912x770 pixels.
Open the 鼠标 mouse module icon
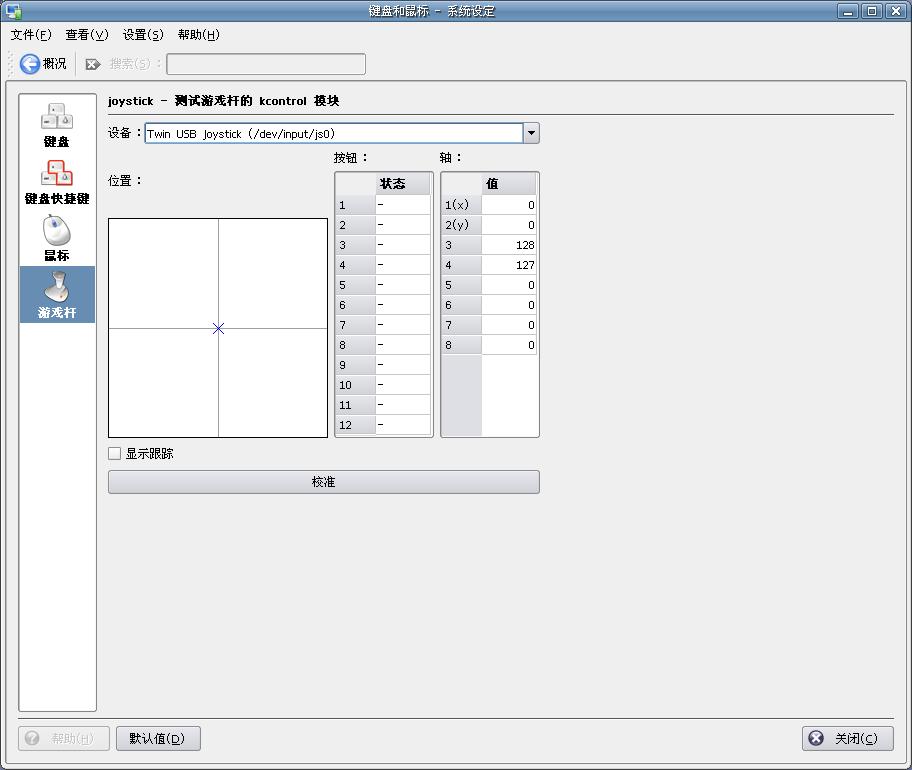(x=56, y=238)
